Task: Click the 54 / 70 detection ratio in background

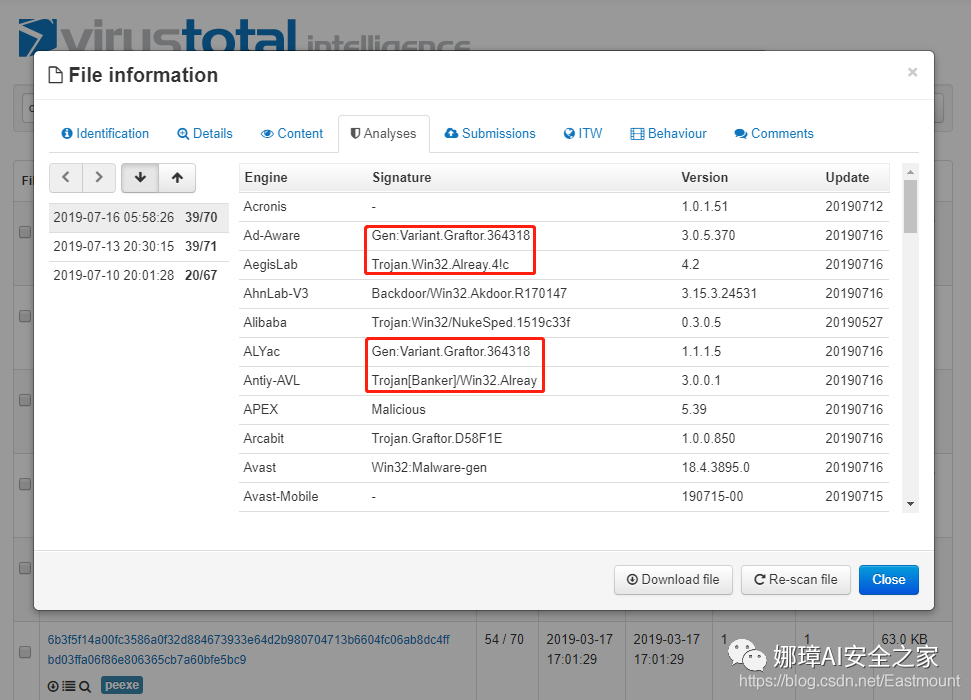Action: pyautogui.click(x=504, y=639)
